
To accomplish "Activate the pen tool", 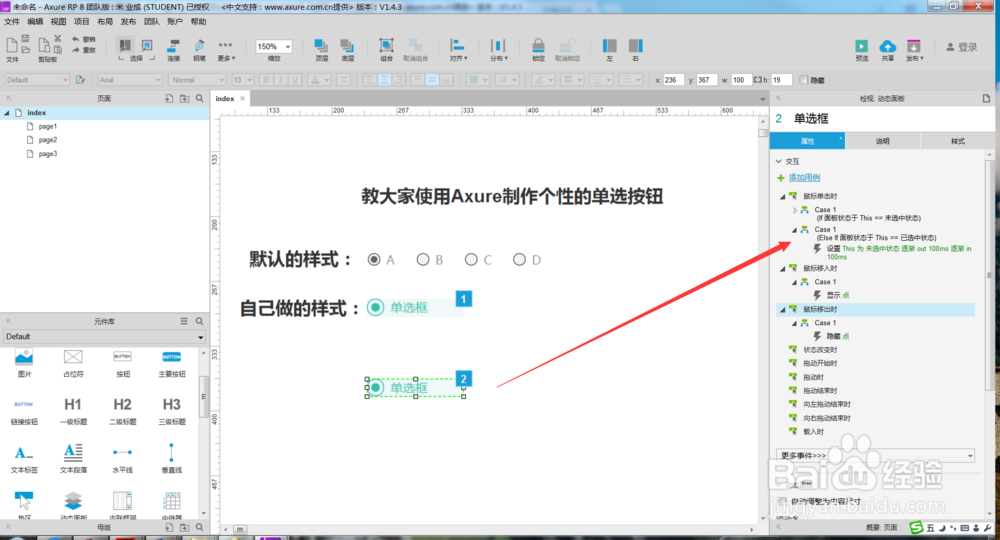I will coord(200,45).
